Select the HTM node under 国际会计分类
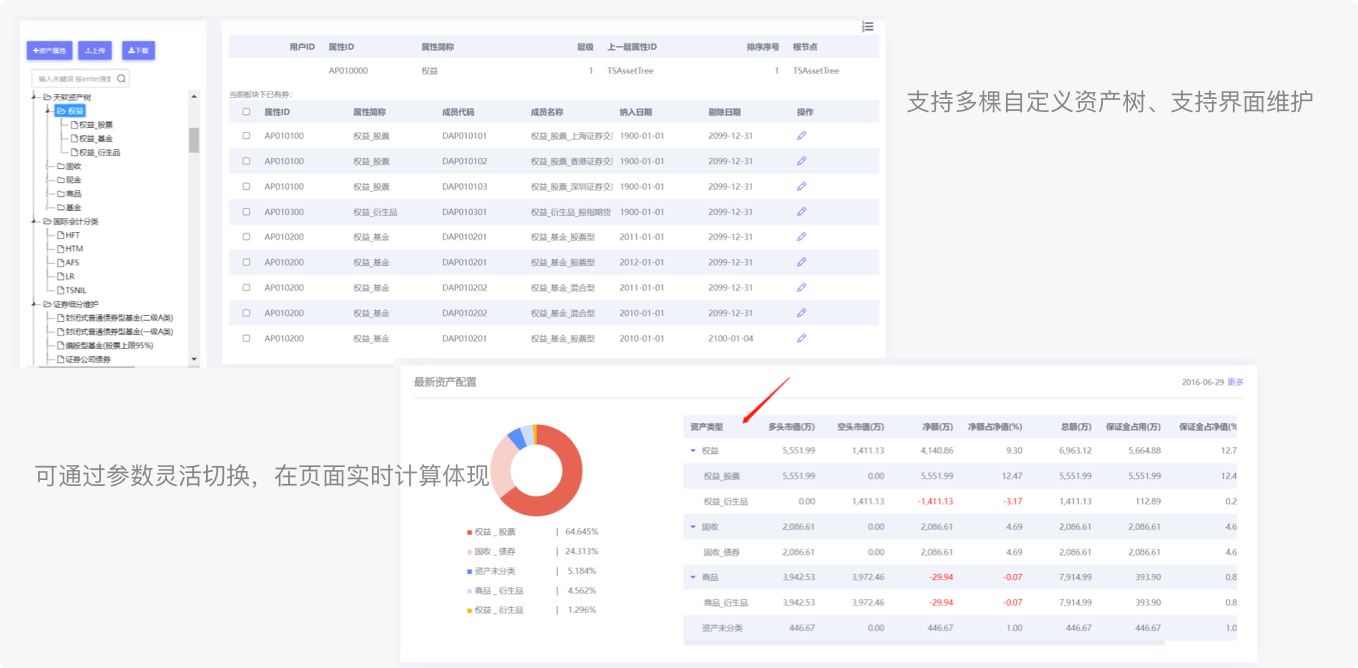 point(73,249)
